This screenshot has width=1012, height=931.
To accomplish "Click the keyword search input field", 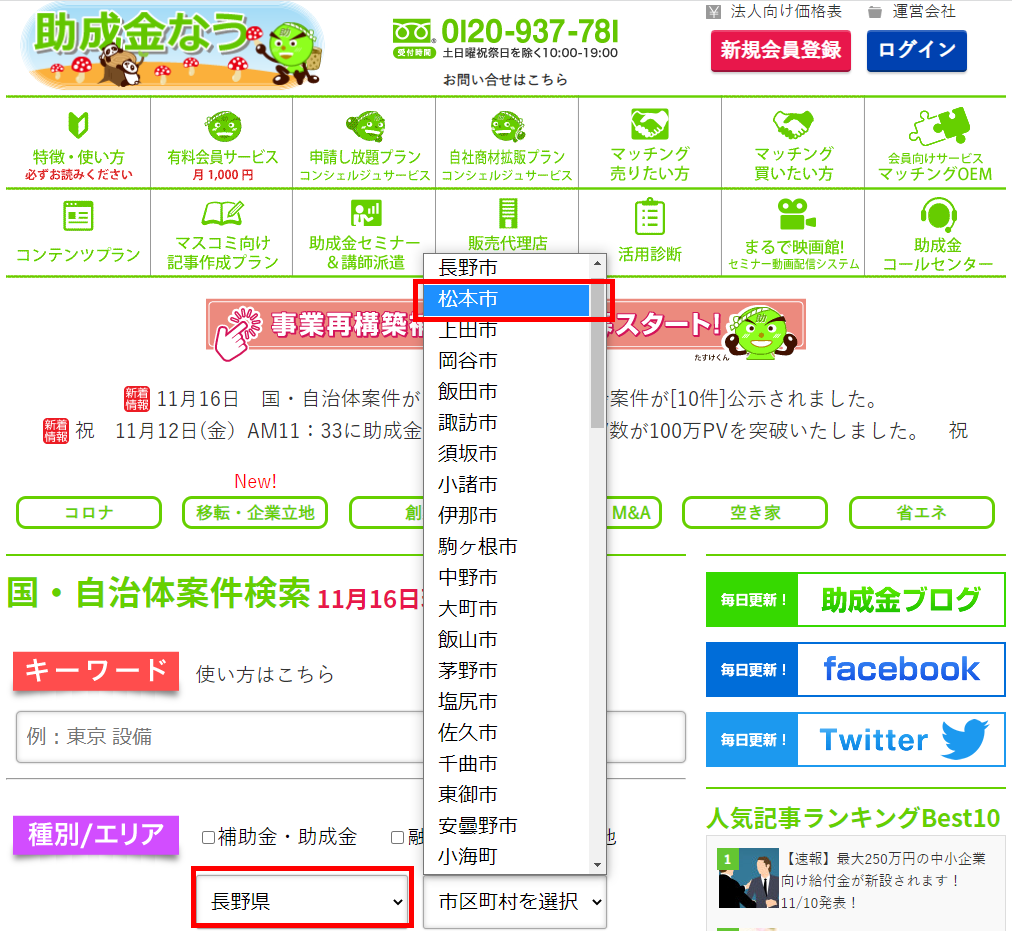I will [x=350, y=737].
